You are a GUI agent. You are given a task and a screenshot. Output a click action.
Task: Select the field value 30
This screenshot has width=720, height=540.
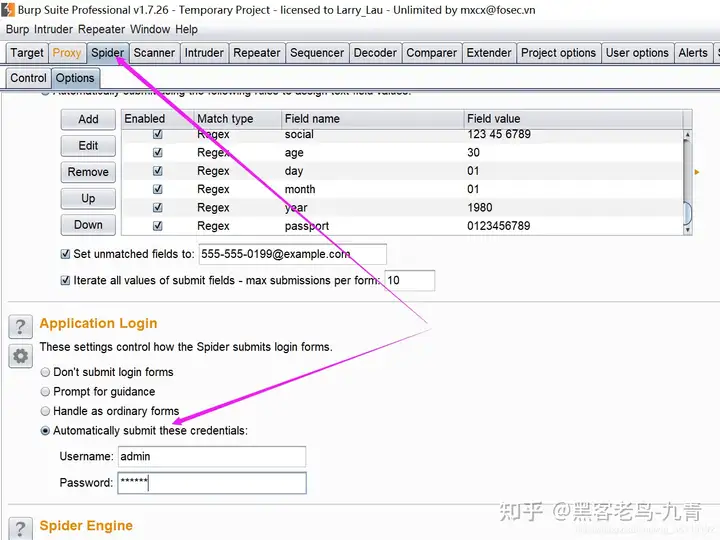click(473, 152)
